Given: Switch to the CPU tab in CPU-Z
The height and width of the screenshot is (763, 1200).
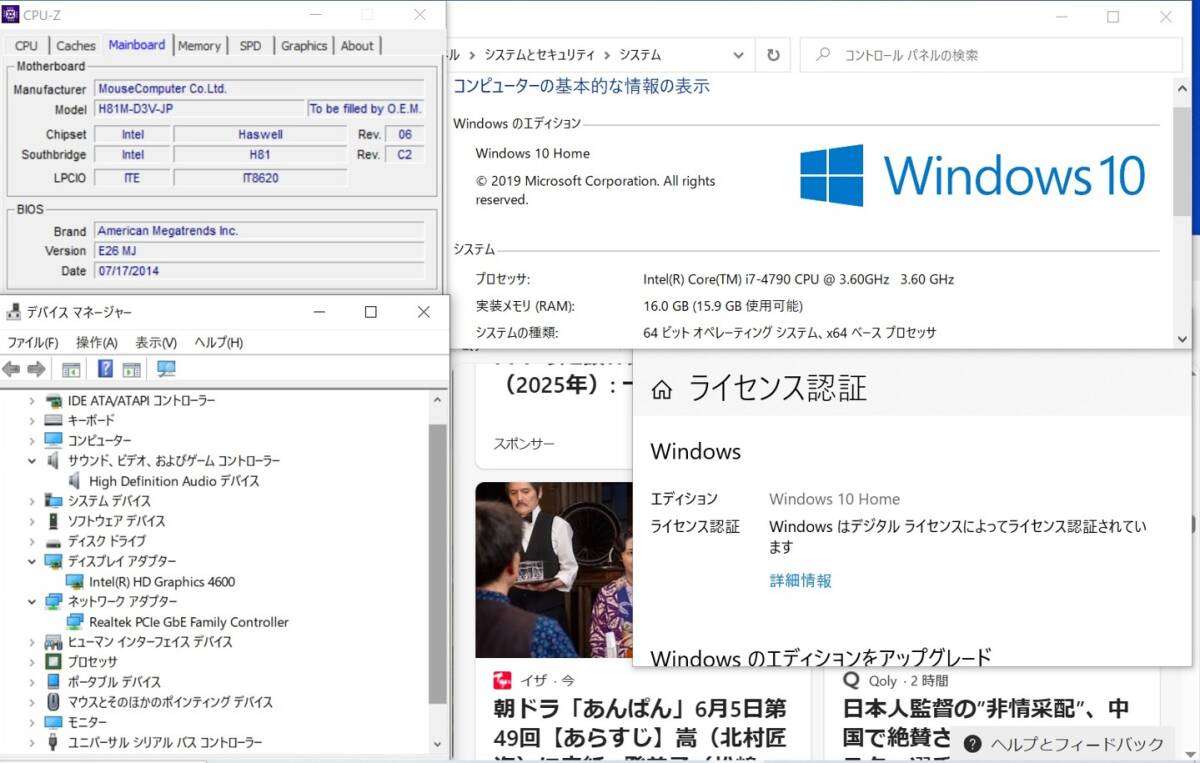Looking at the screenshot, I should click(26, 45).
